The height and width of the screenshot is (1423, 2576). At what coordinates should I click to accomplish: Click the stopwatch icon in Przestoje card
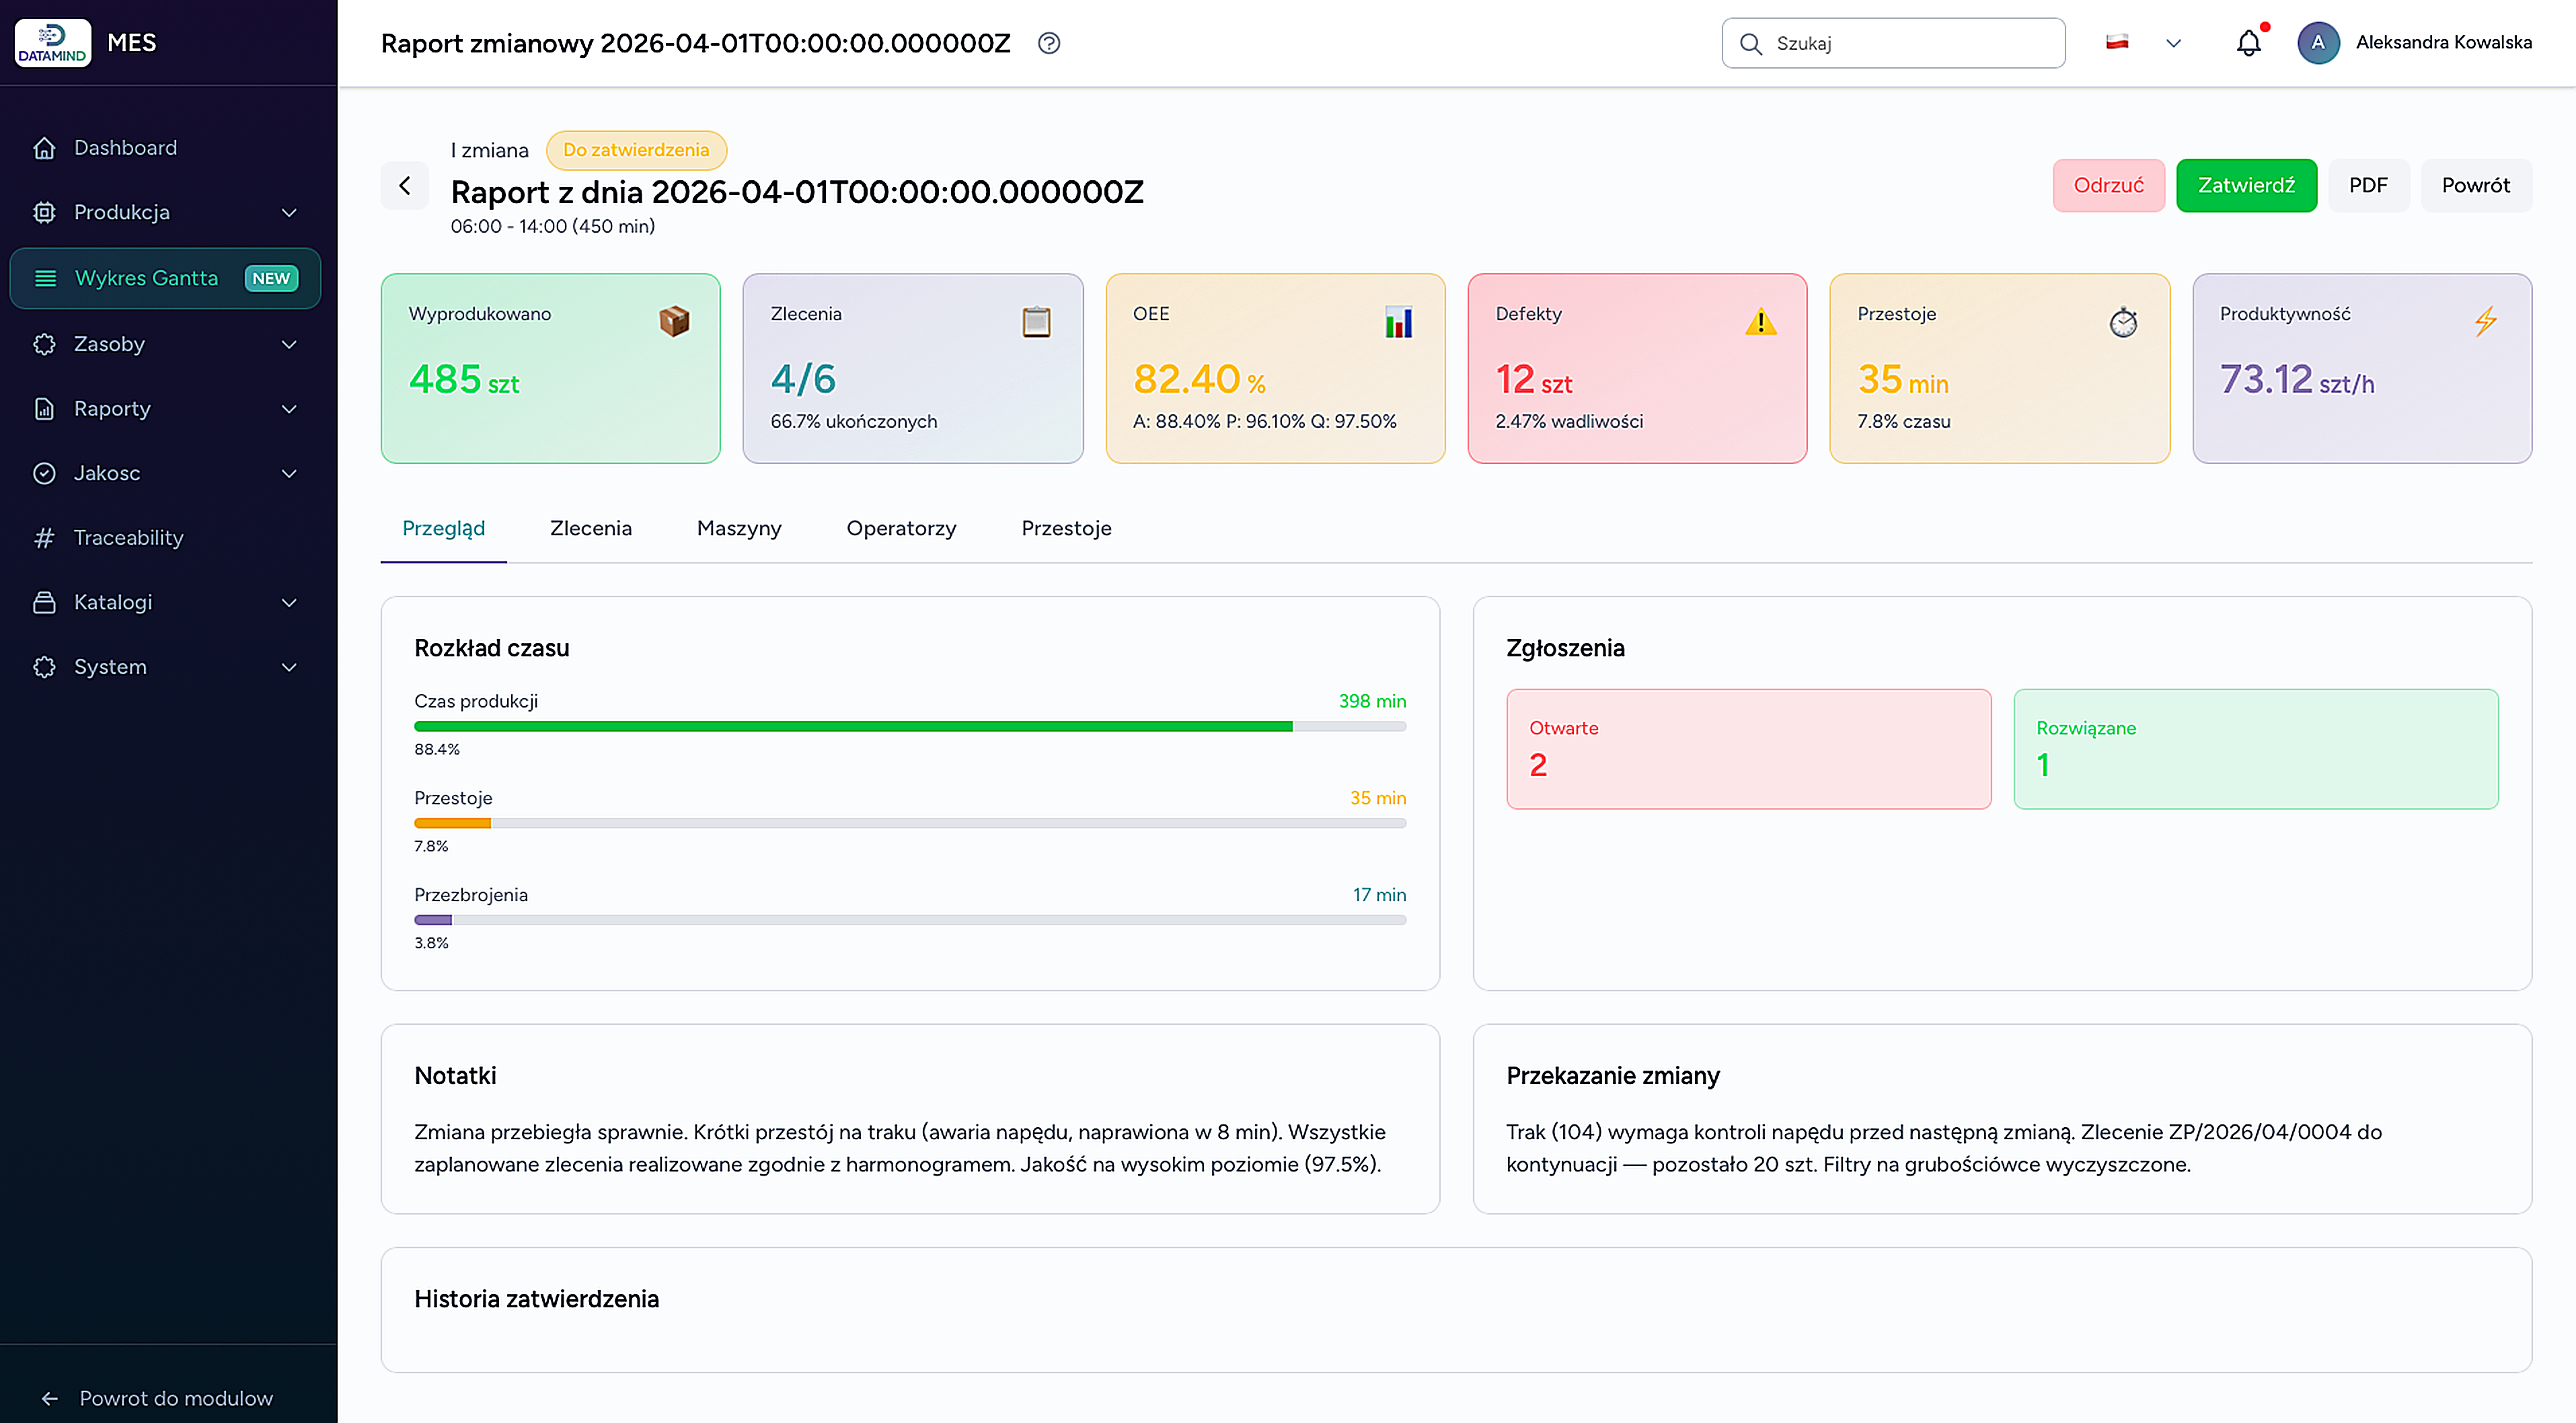(x=2123, y=321)
